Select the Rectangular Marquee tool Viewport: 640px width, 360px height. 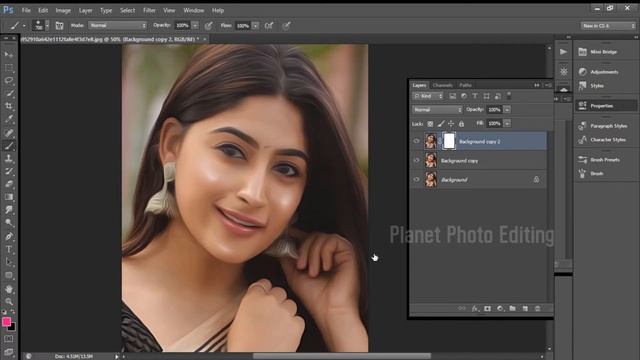[9, 67]
